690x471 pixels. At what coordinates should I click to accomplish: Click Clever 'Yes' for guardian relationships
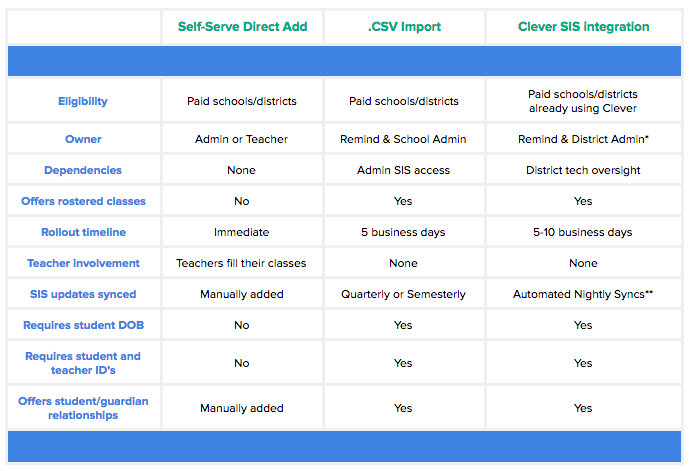[x=583, y=408]
